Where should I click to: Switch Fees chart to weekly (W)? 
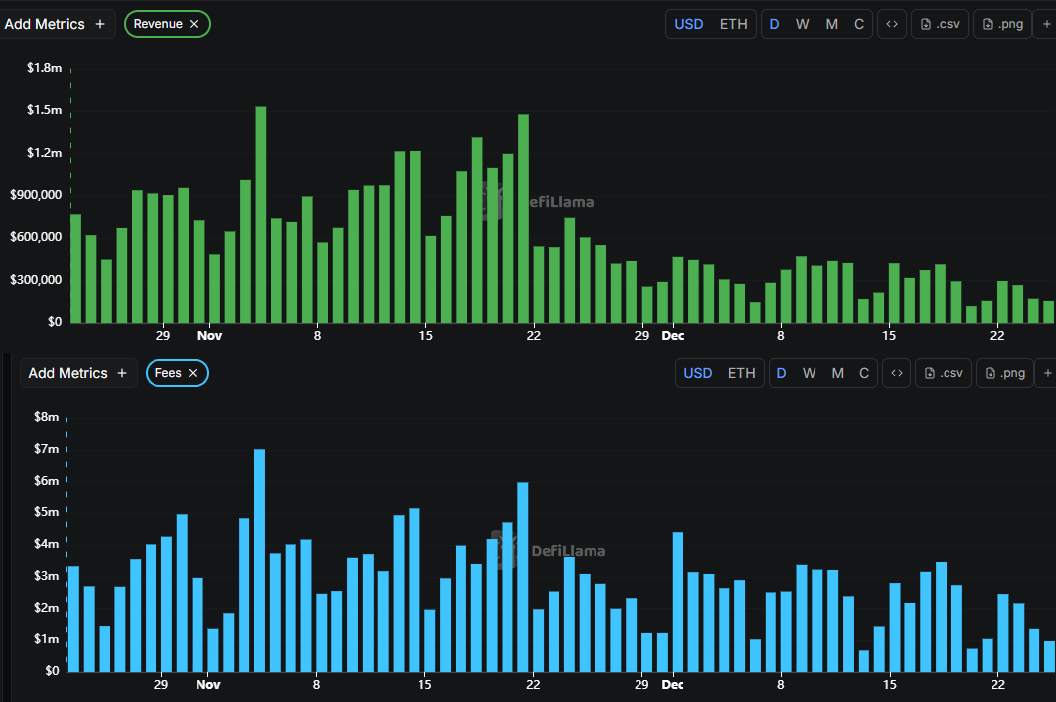(x=810, y=373)
